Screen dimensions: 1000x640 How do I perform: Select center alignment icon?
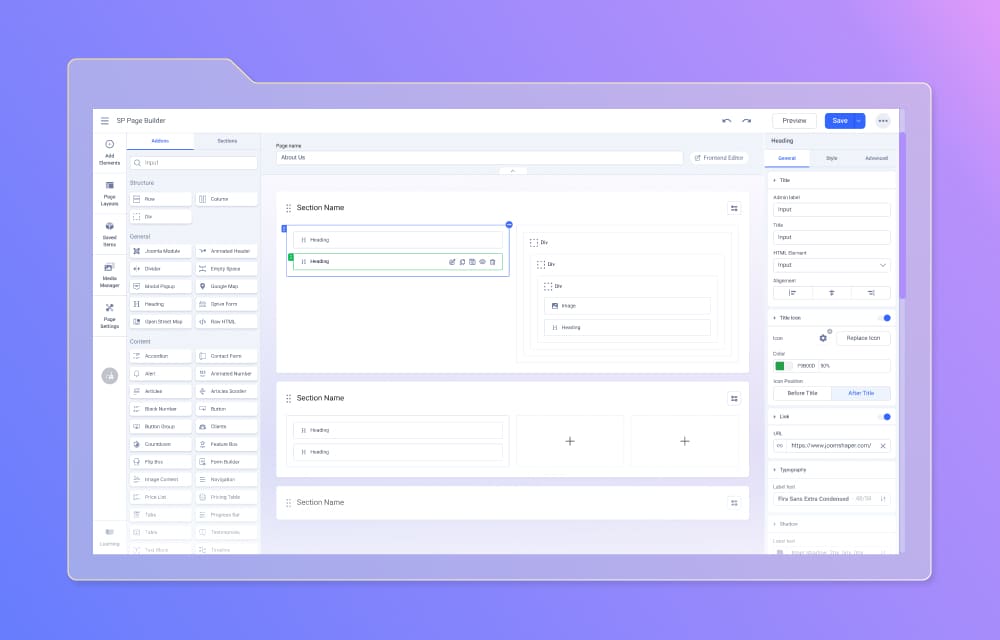click(x=832, y=293)
